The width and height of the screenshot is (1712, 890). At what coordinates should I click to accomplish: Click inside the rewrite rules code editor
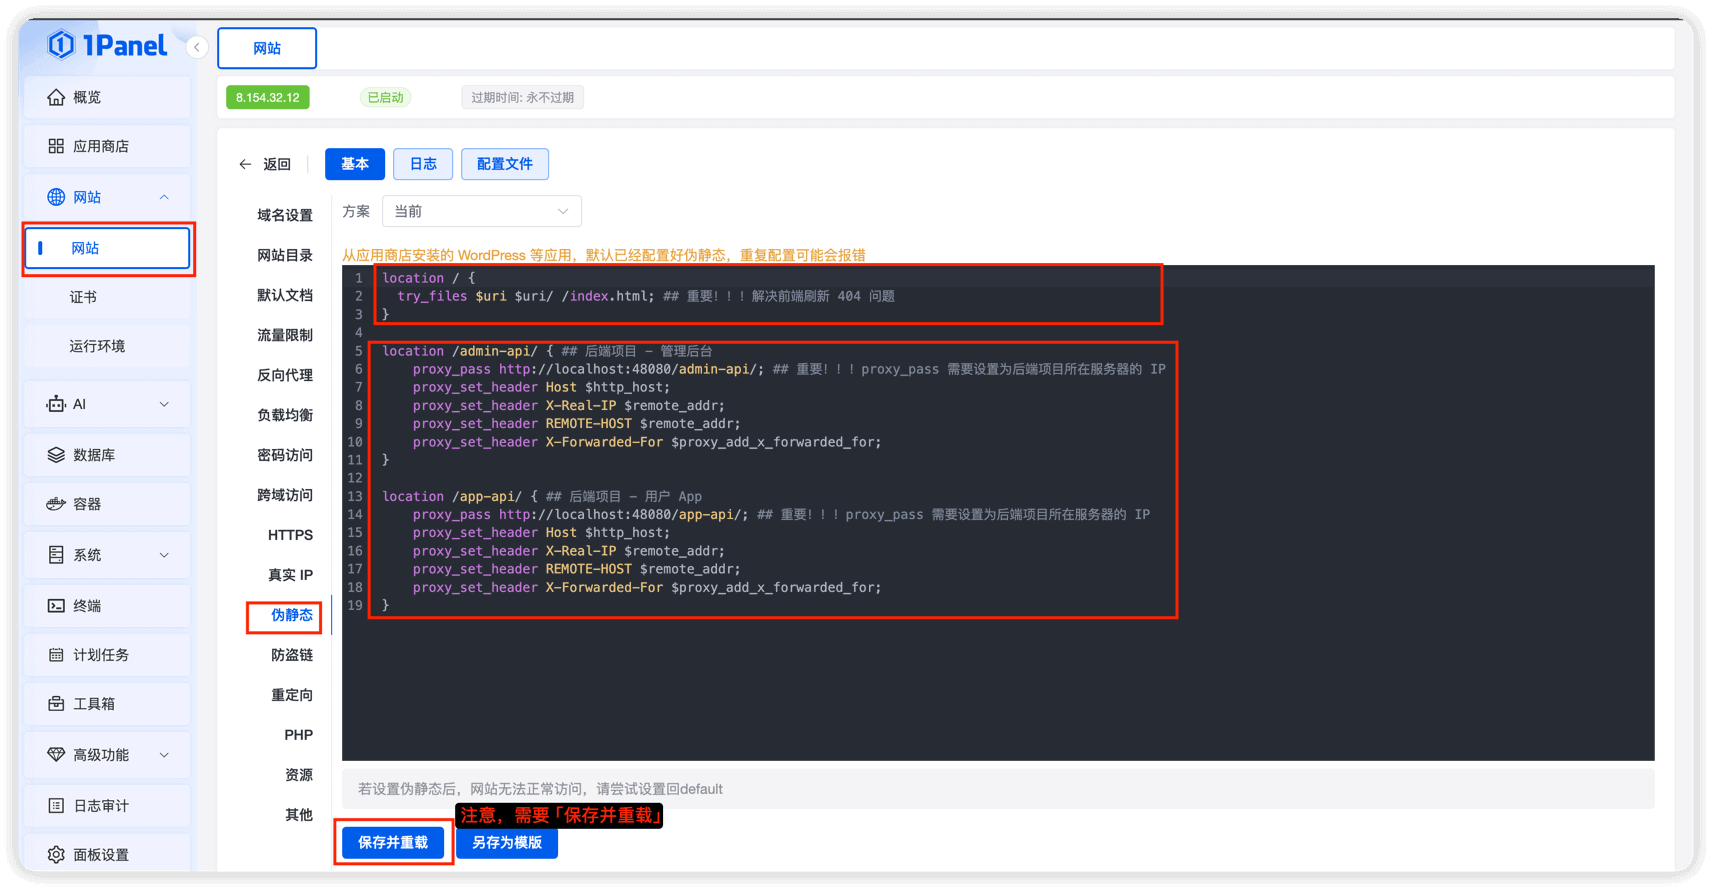coord(1000,680)
